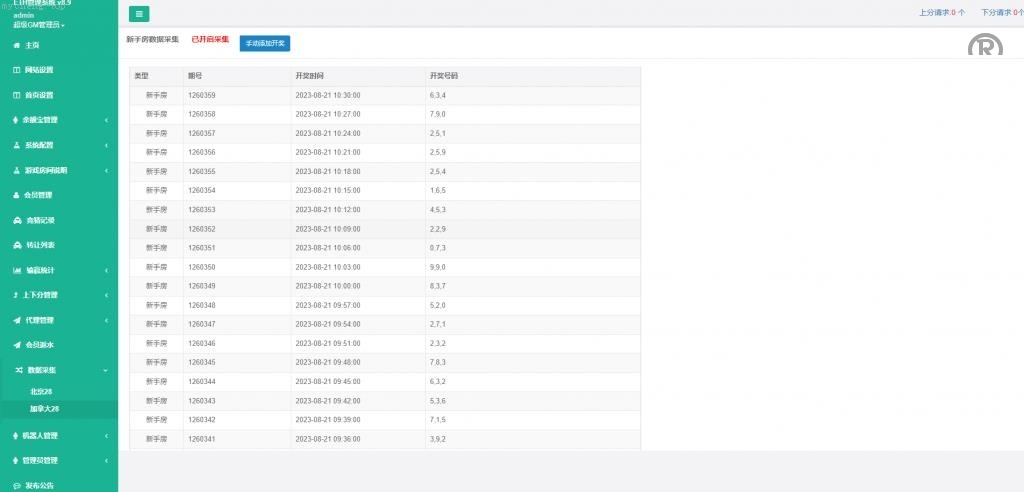Click the speech bubble icon beside 发布公告

[x=16, y=486]
